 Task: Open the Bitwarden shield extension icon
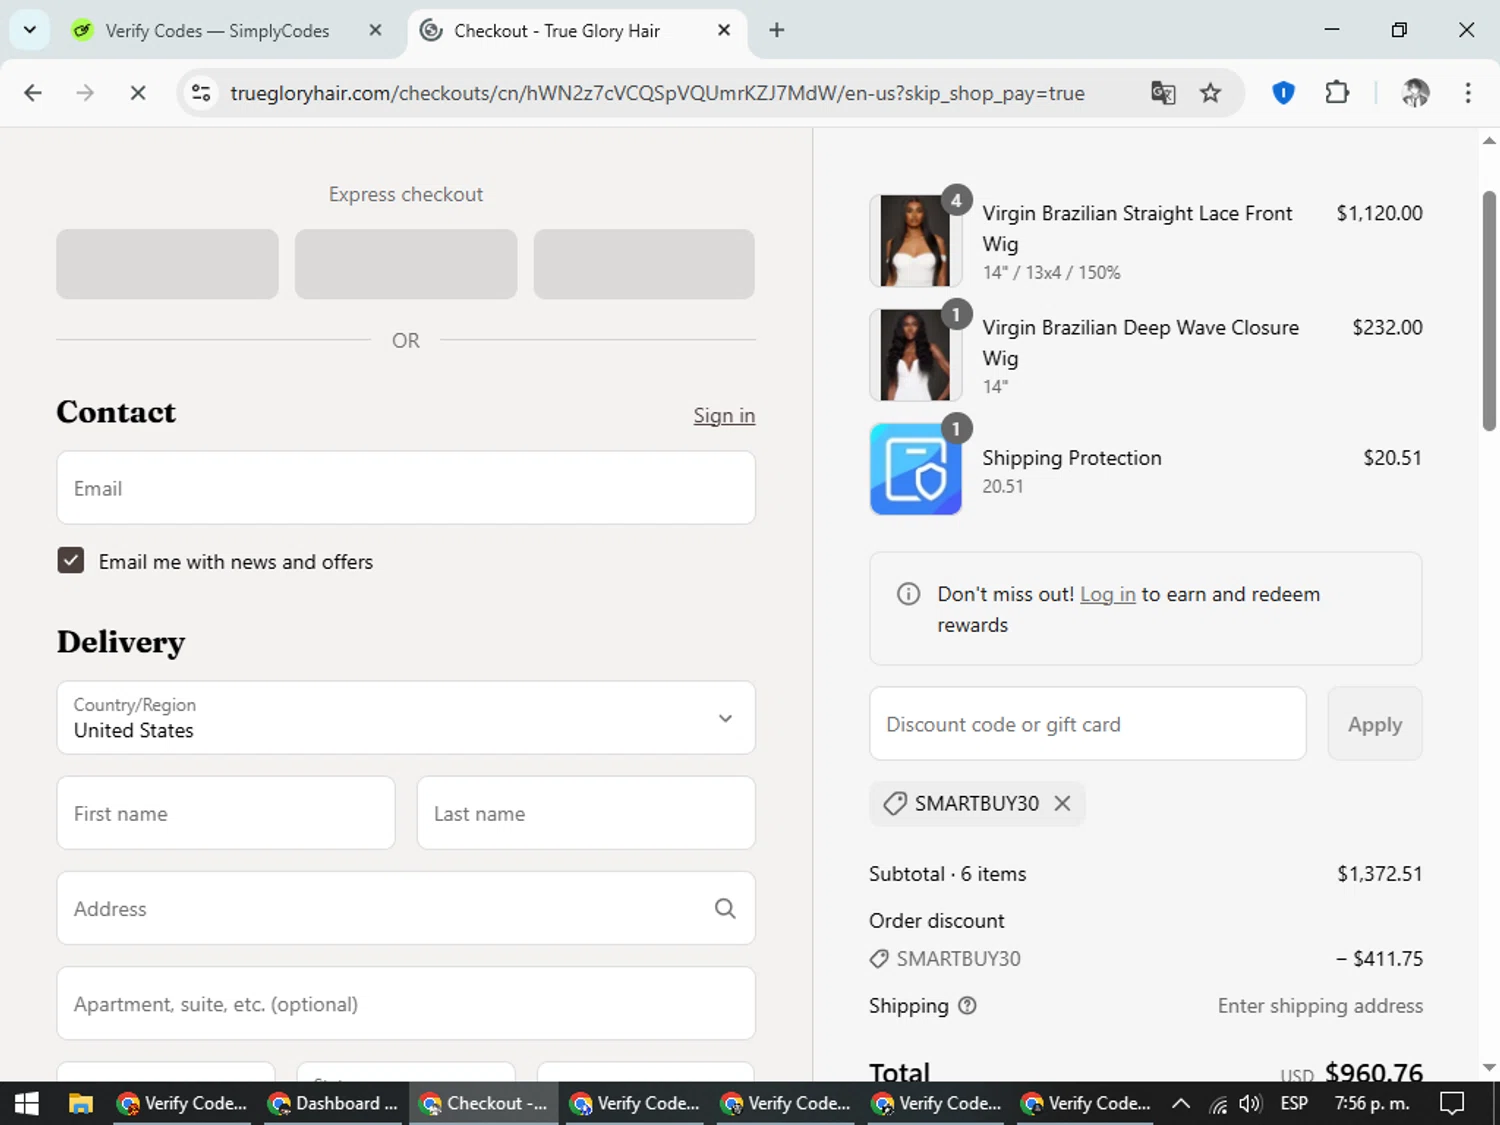[x=1284, y=93]
